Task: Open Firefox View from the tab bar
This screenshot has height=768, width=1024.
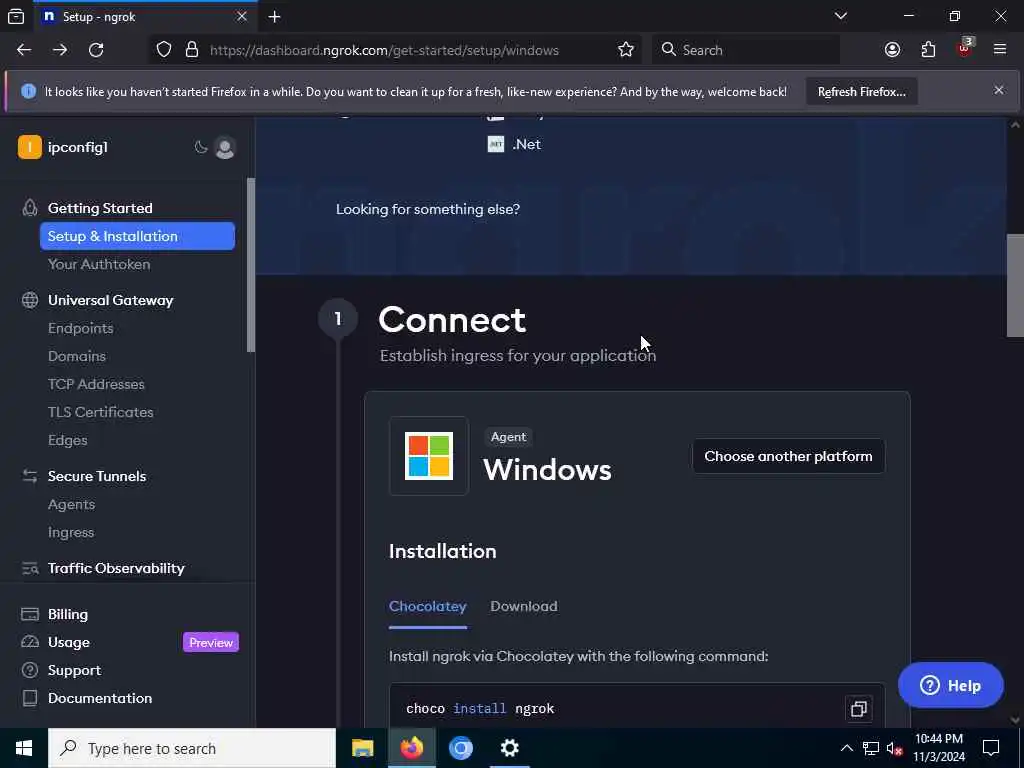Action: click(16, 17)
